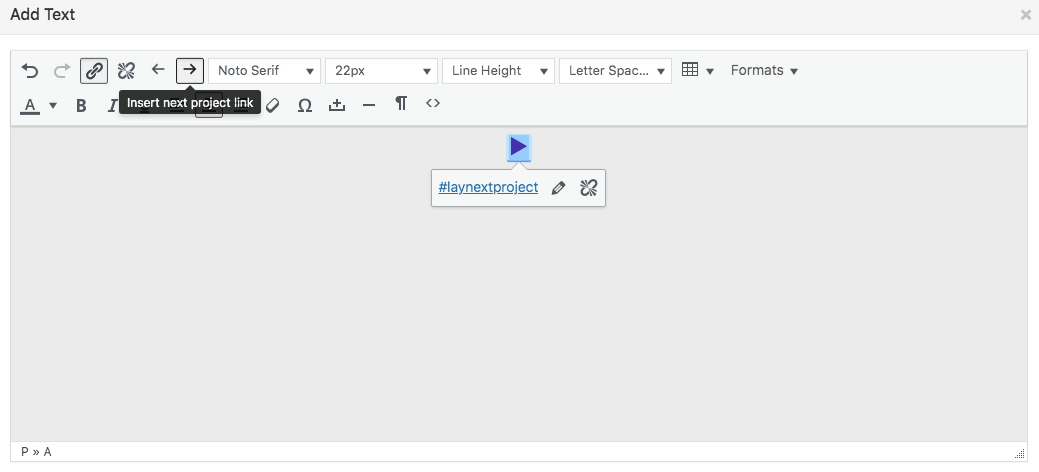Click the Insert next project link arrow
This screenshot has width=1039, height=472.
click(x=189, y=70)
